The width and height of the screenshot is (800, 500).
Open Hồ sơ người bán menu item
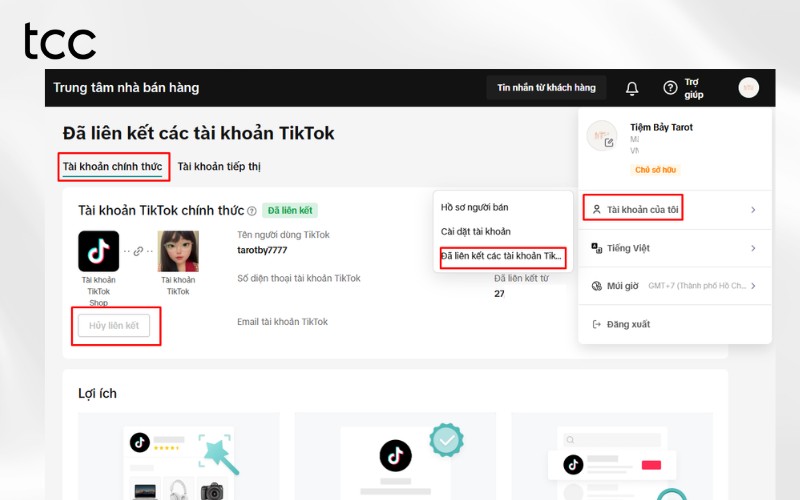tap(474, 207)
